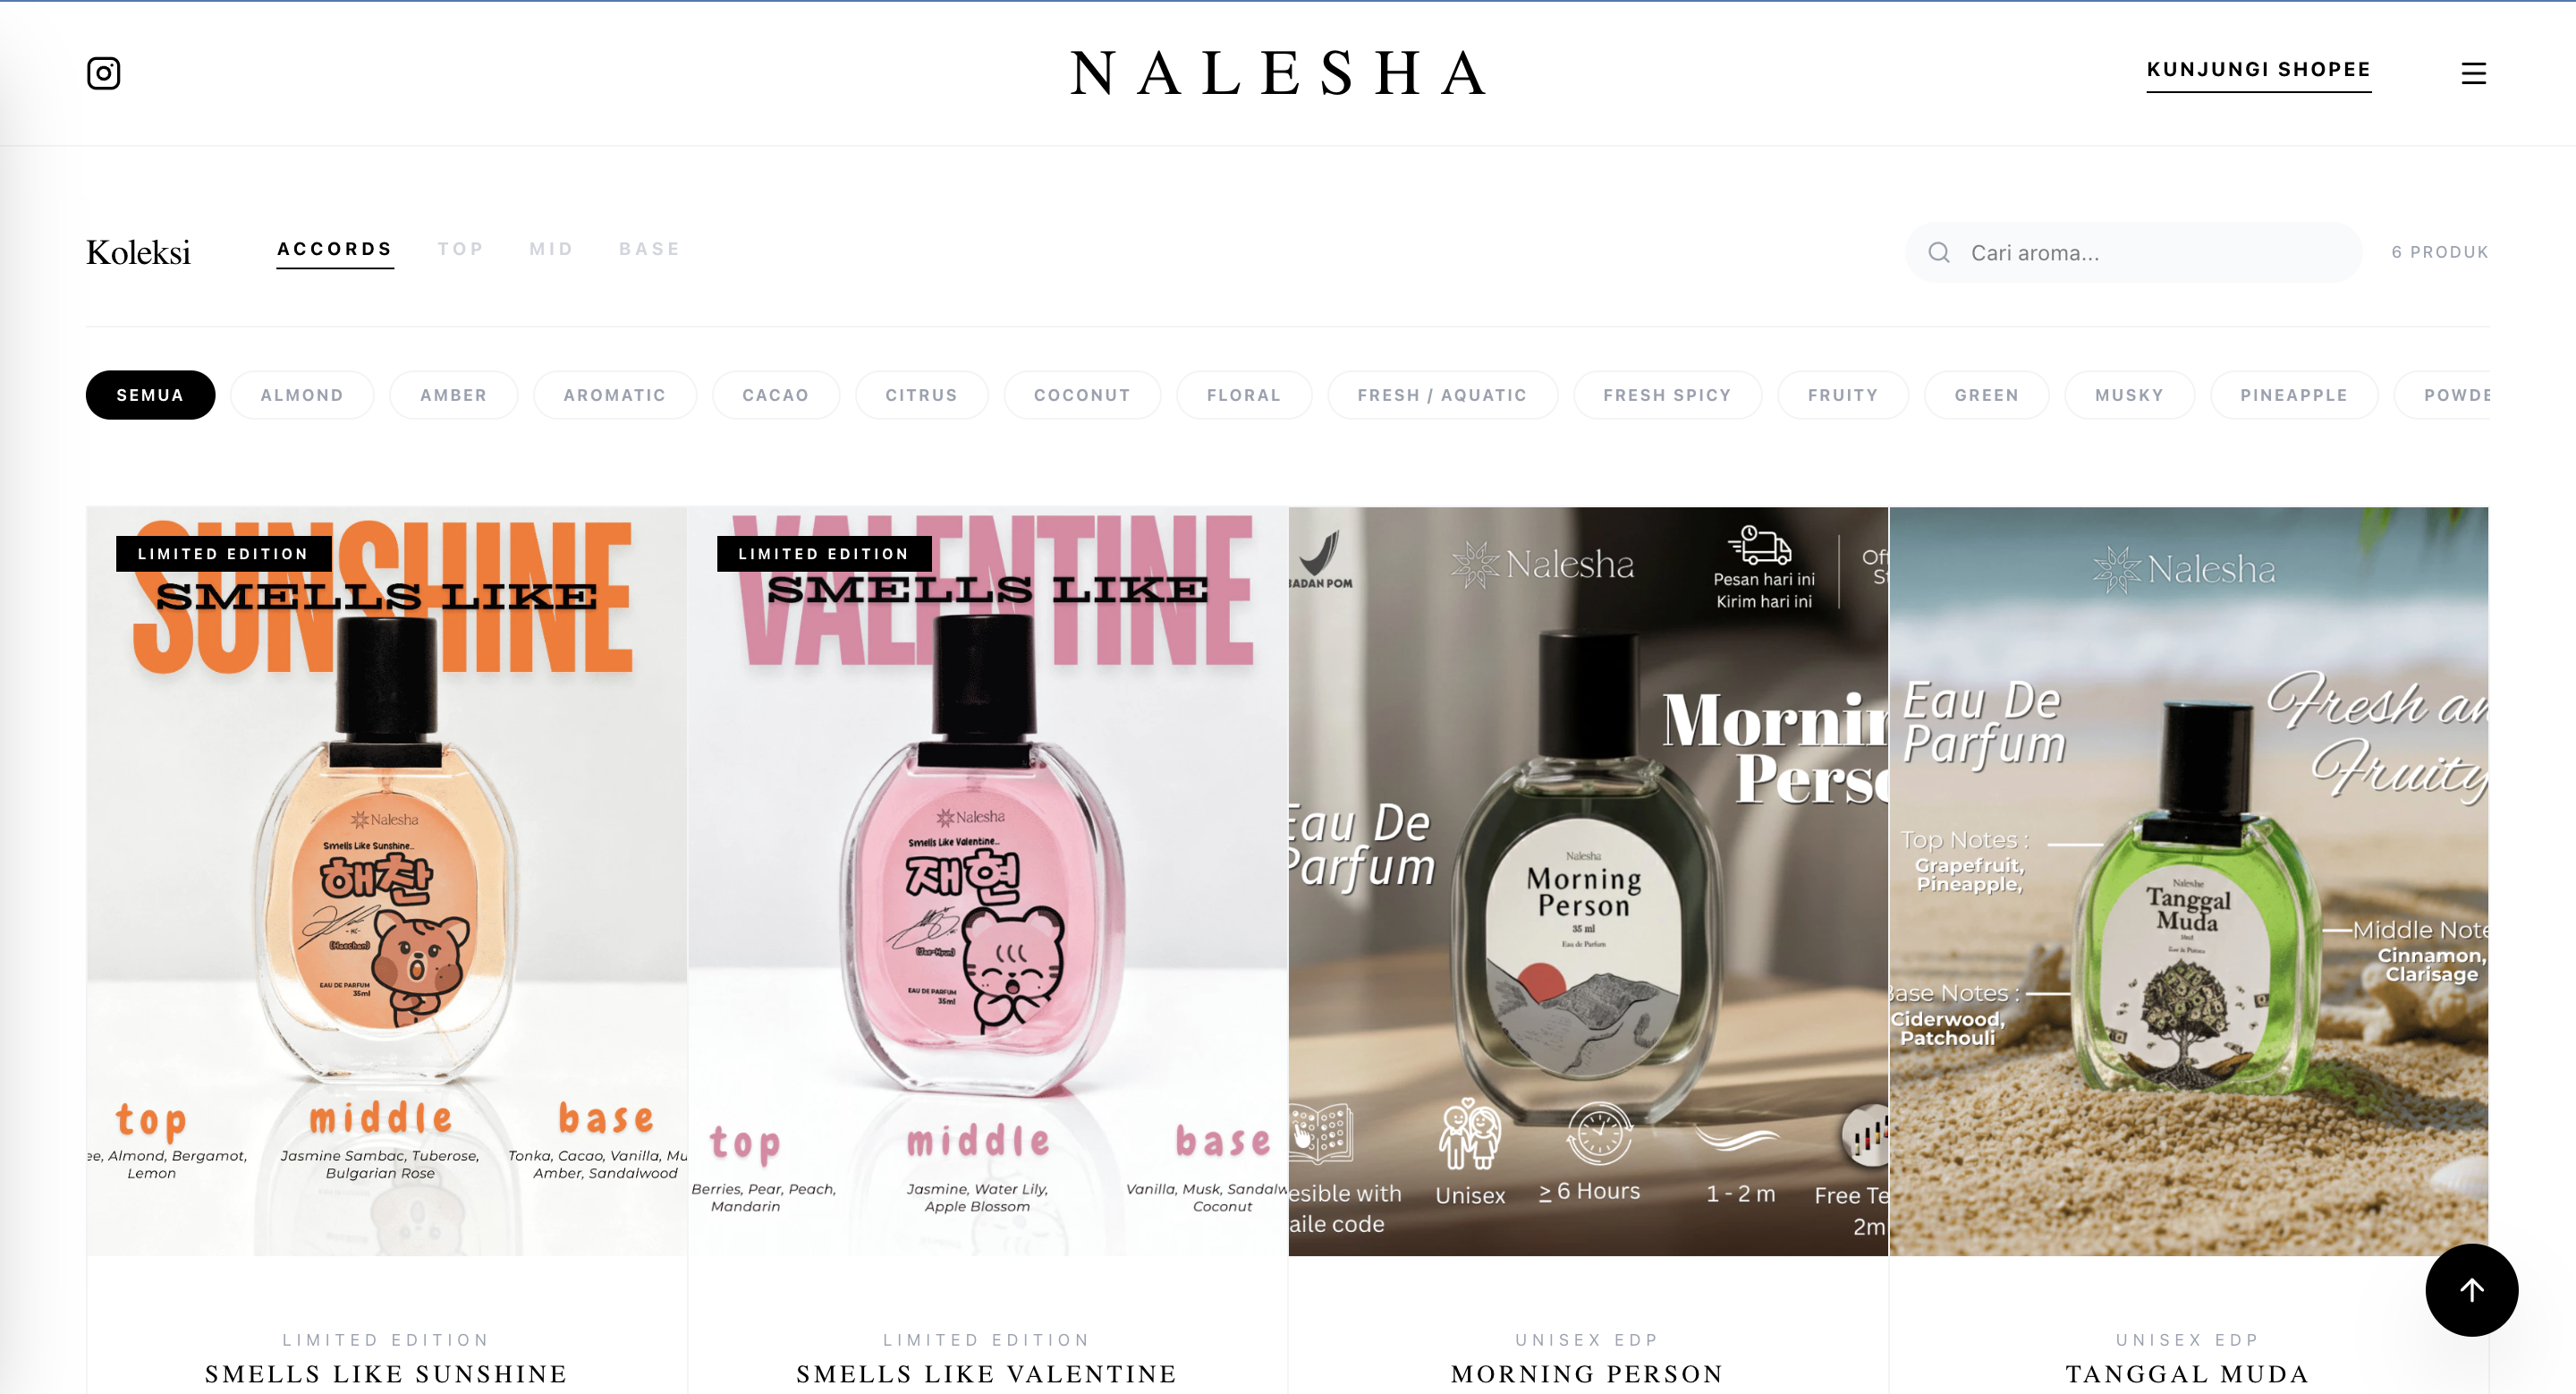Filter by ALMOND accord
This screenshot has height=1394, width=2576.
point(302,395)
